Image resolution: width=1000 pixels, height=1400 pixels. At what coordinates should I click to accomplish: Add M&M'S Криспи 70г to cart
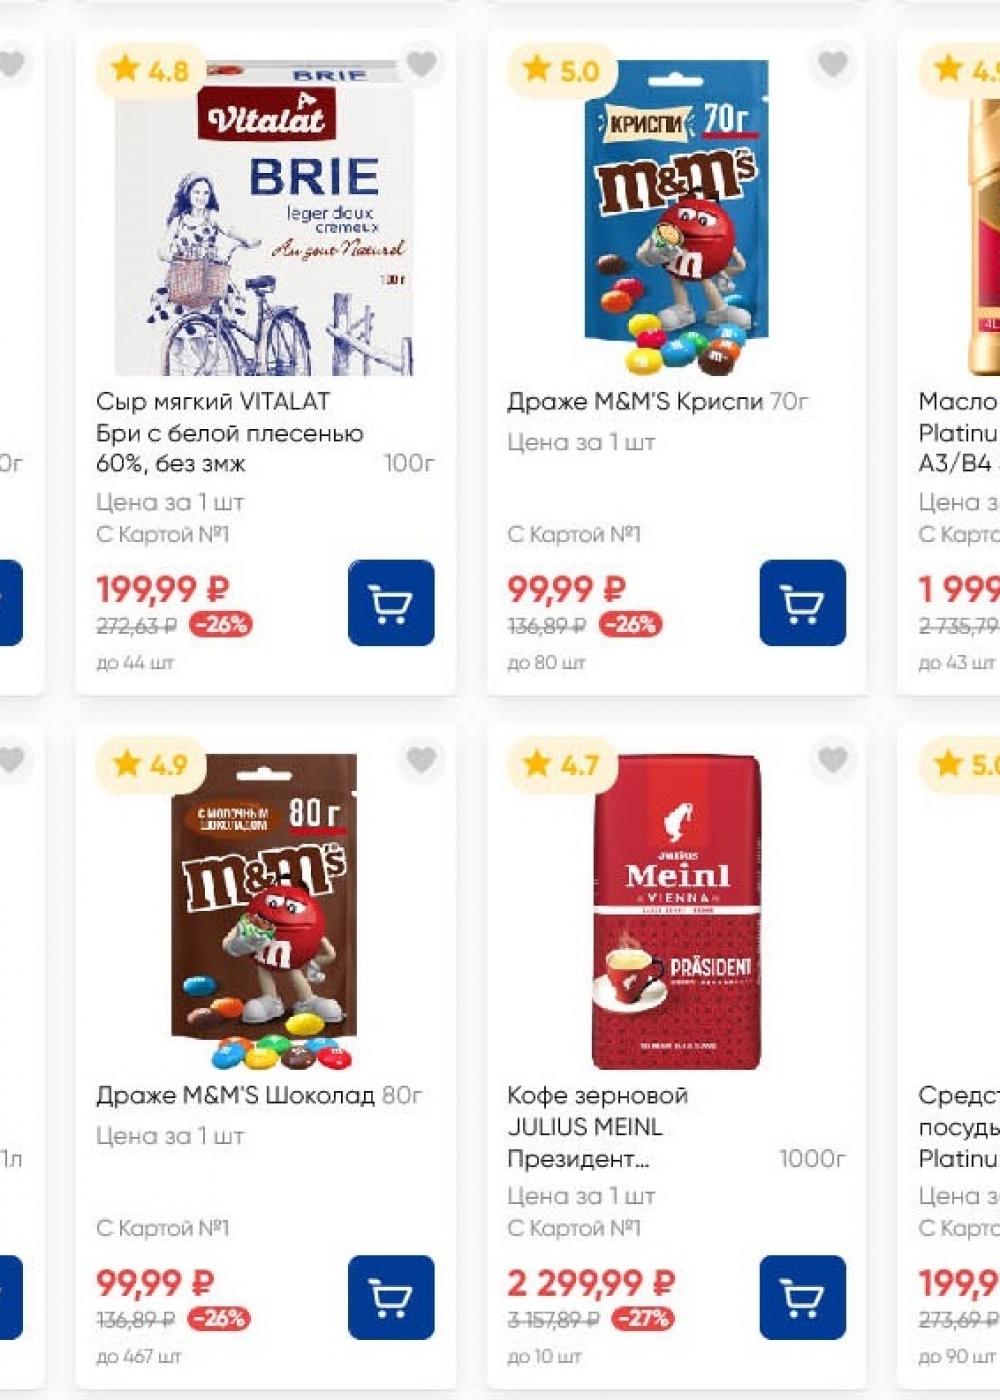pyautogui.click(x=802, y=603)
